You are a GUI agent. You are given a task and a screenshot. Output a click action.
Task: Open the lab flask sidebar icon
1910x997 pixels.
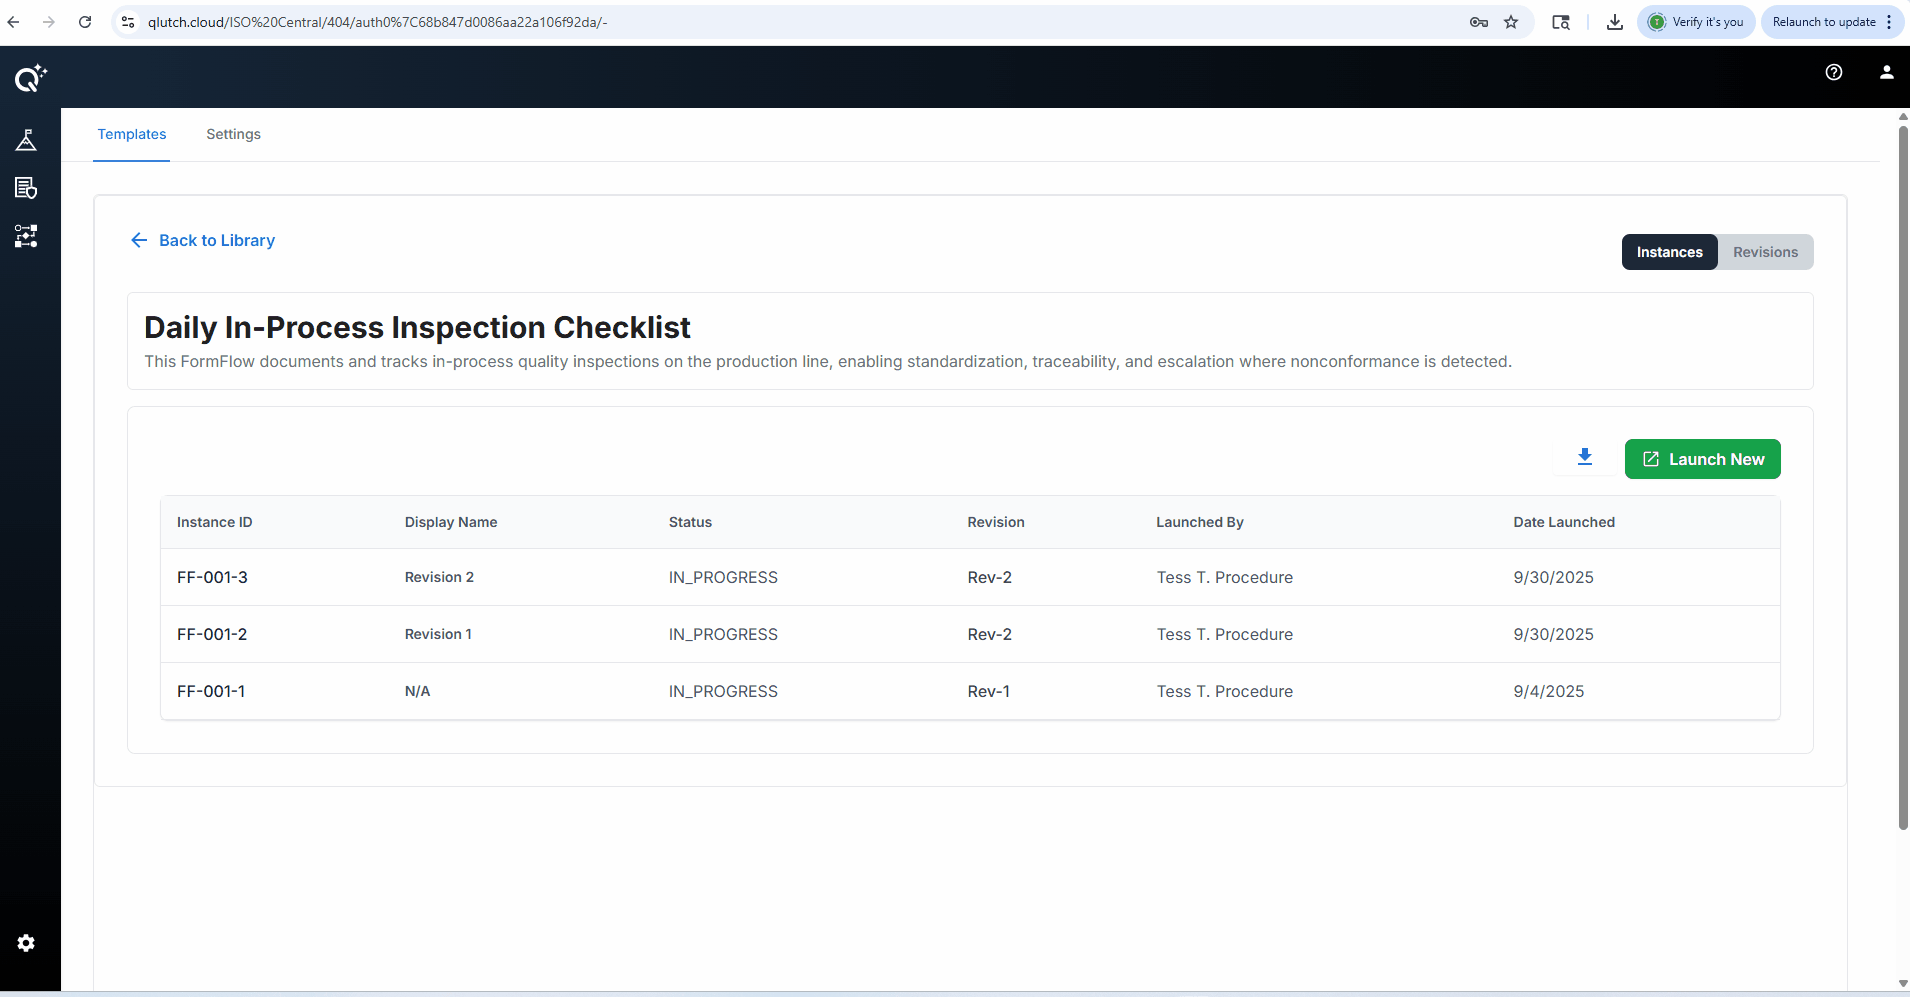[x=26, y=140]
